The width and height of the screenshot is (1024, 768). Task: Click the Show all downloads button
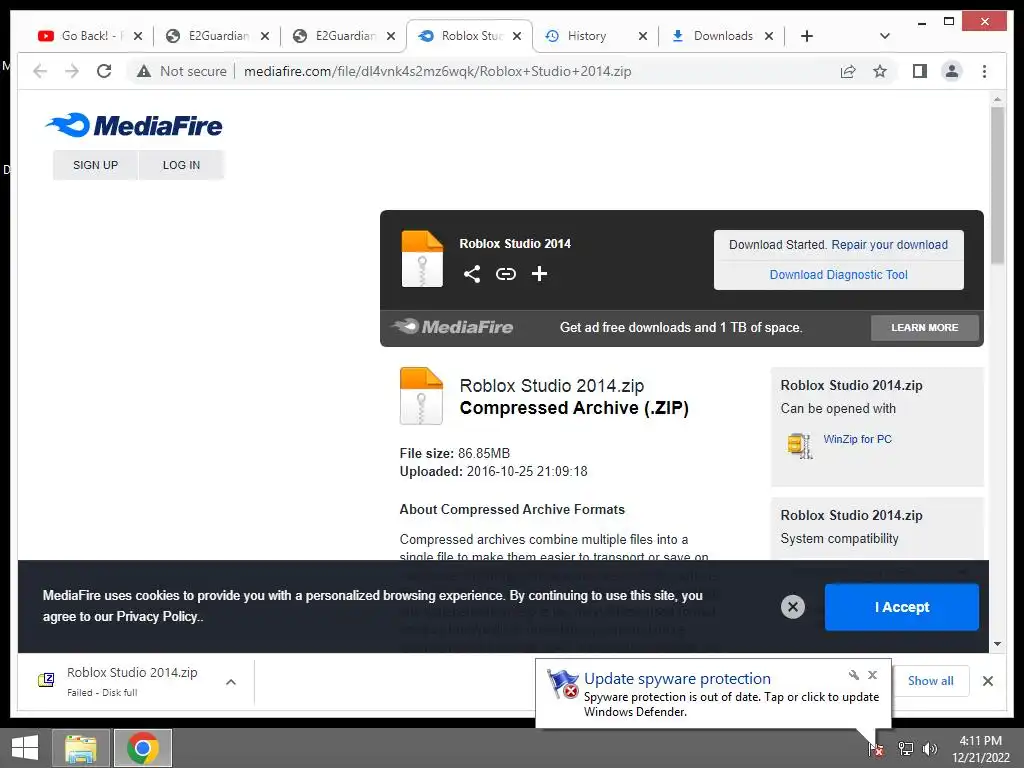click(x=931, y=681)
